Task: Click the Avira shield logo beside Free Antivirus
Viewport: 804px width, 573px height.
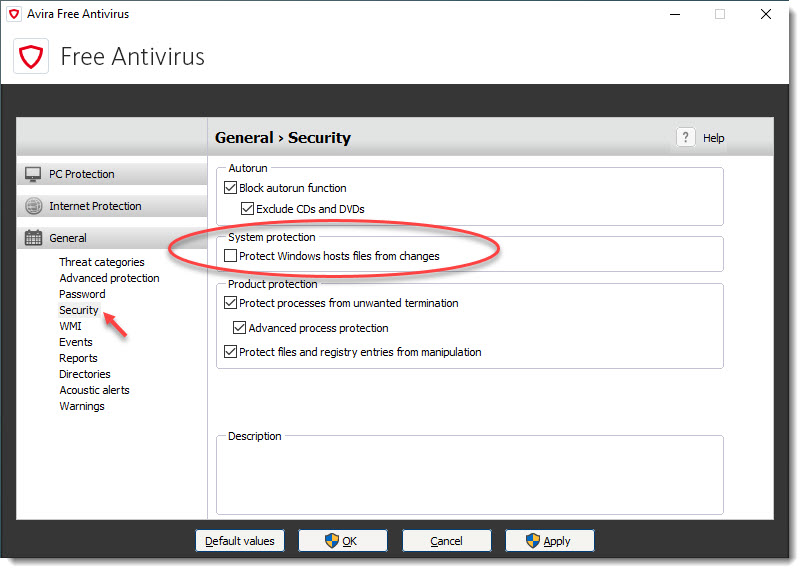Action: pyautogui.click(x=31, y=56)
